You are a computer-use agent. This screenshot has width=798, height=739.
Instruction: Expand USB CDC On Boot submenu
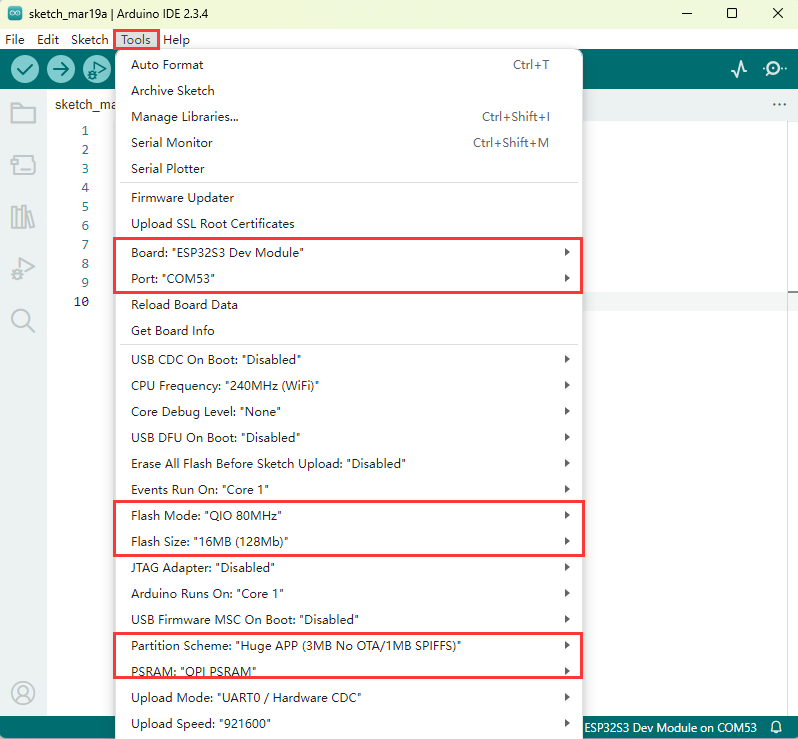pos(349,359)
